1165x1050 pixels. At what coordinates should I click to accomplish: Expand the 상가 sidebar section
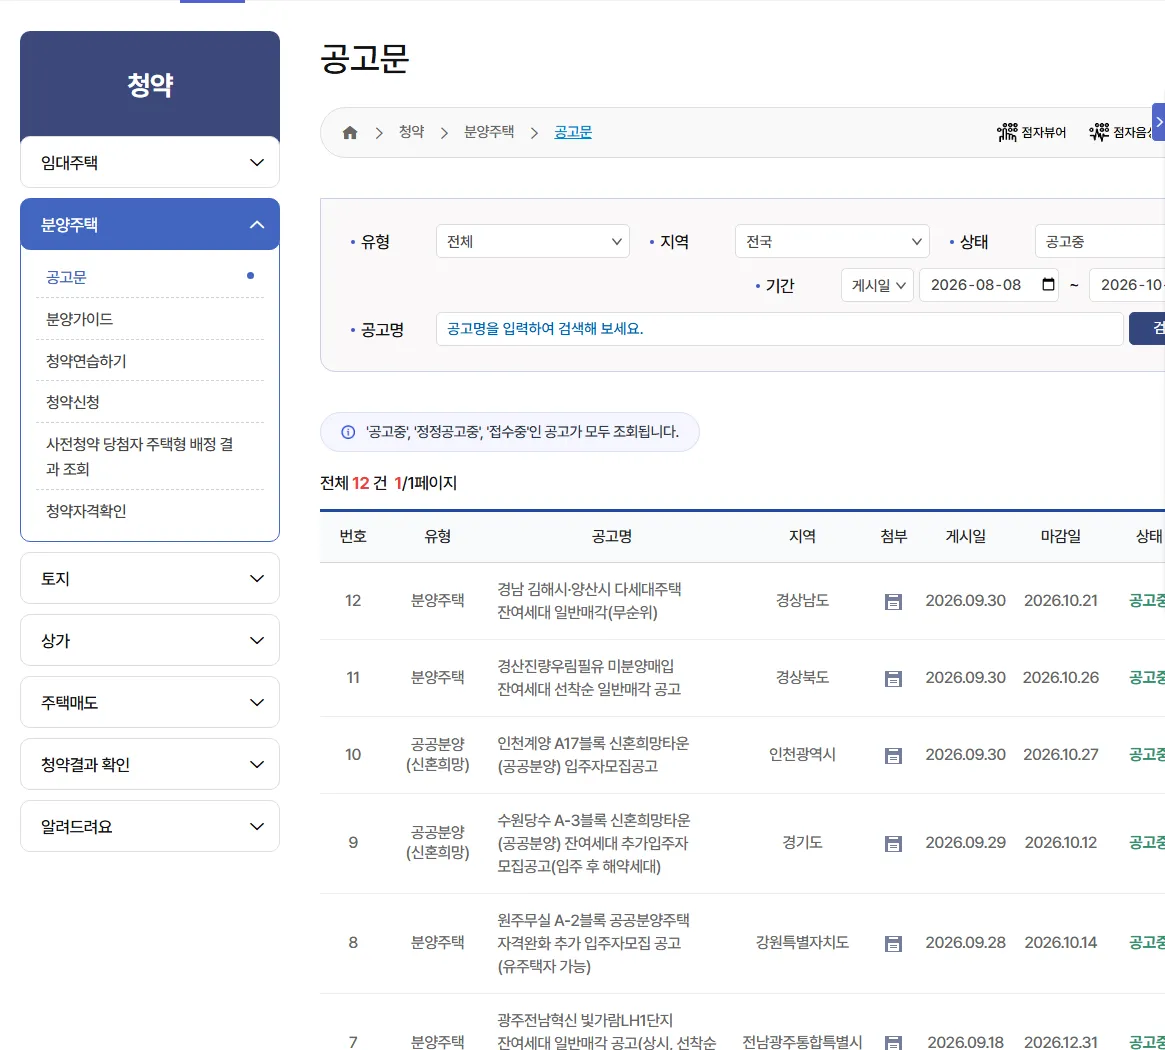(x=150, y=641)
